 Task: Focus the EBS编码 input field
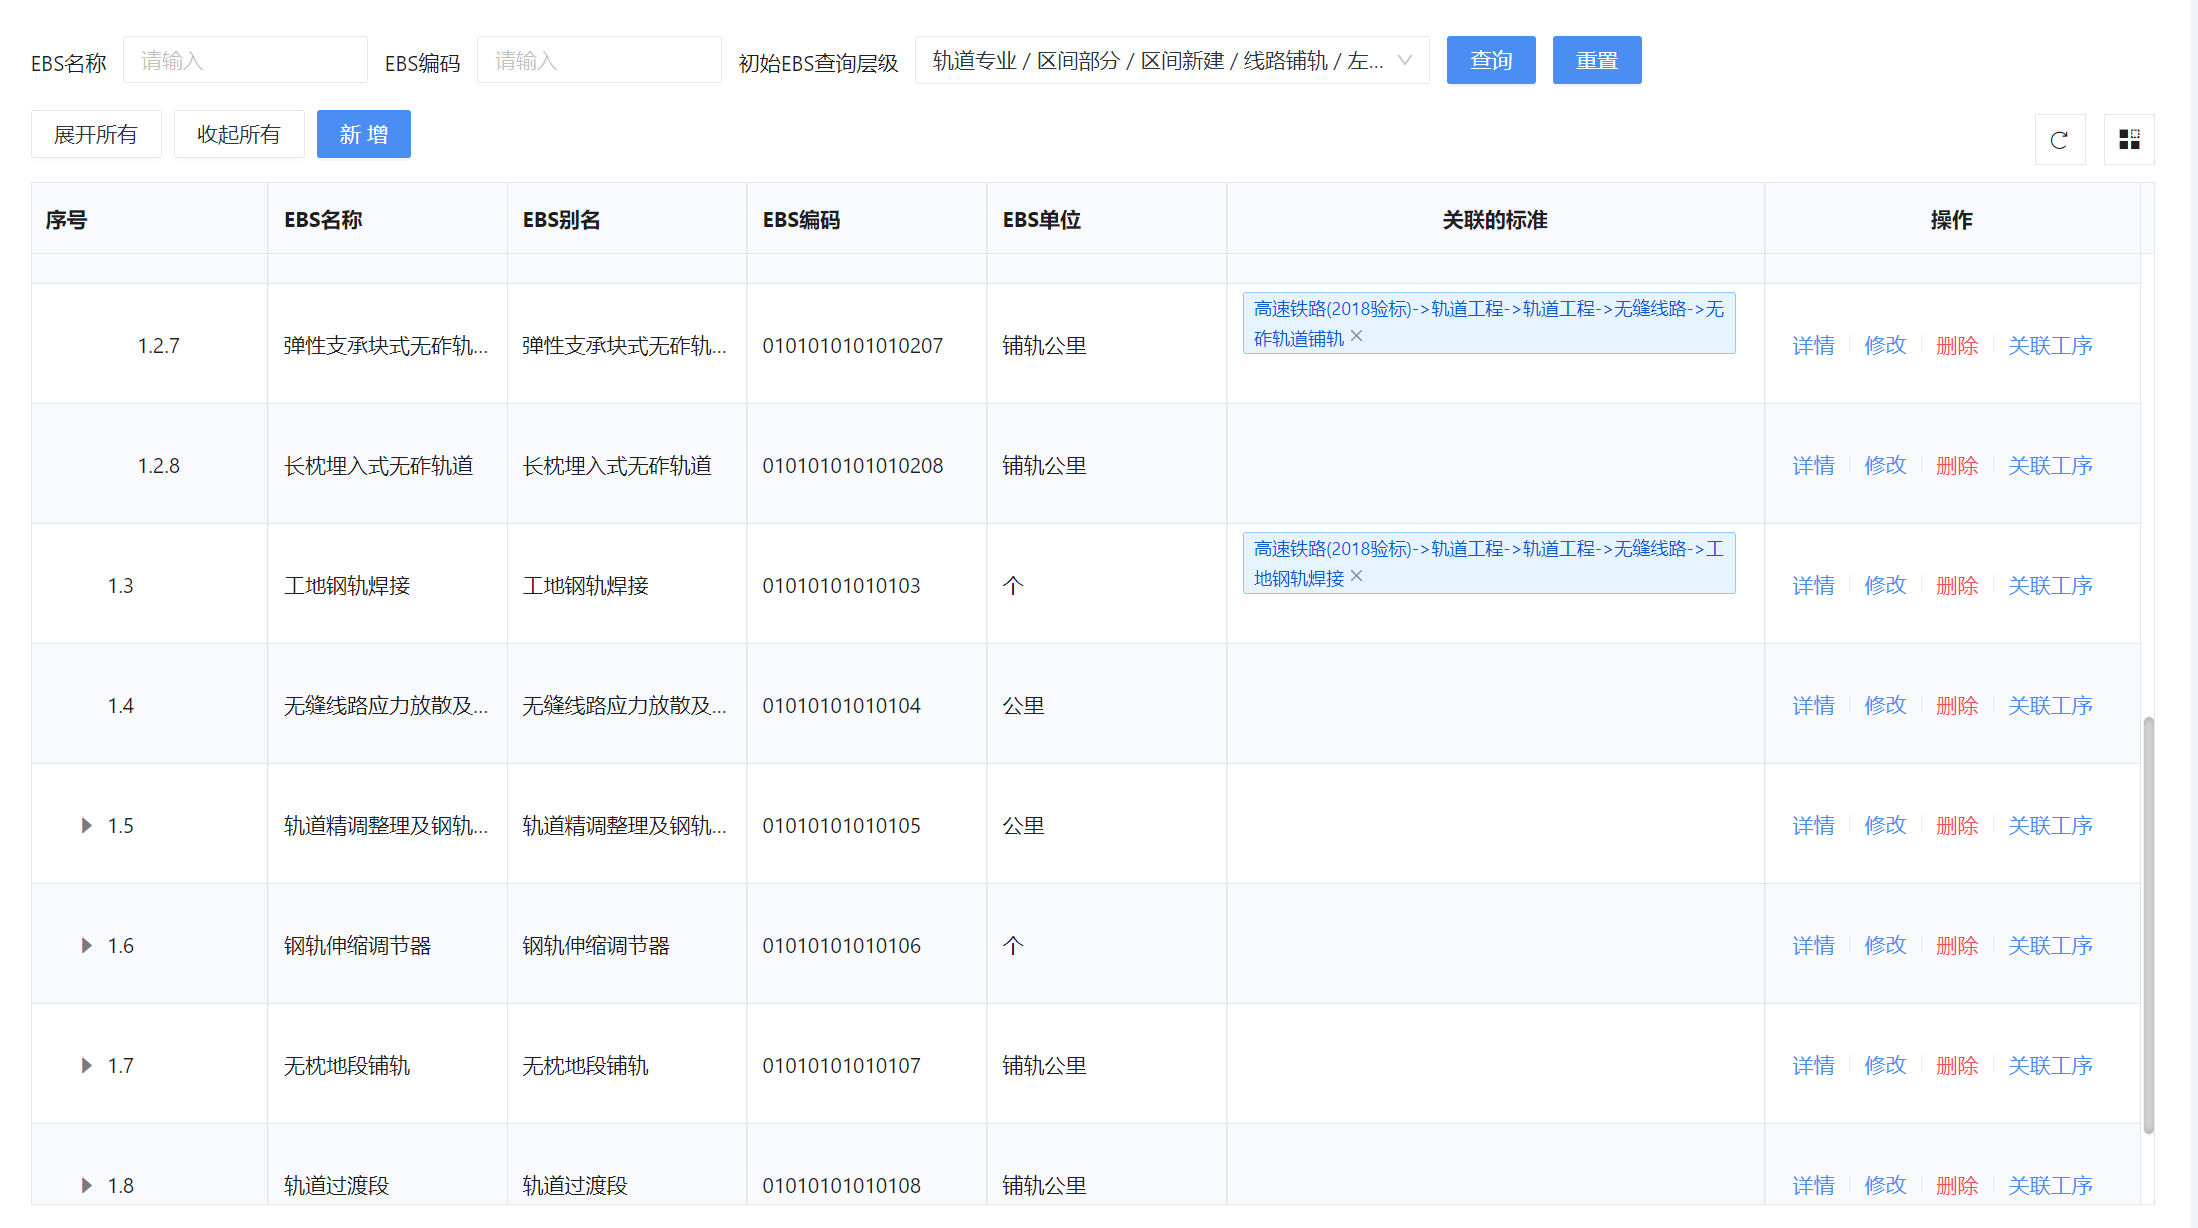click(599, 60)
